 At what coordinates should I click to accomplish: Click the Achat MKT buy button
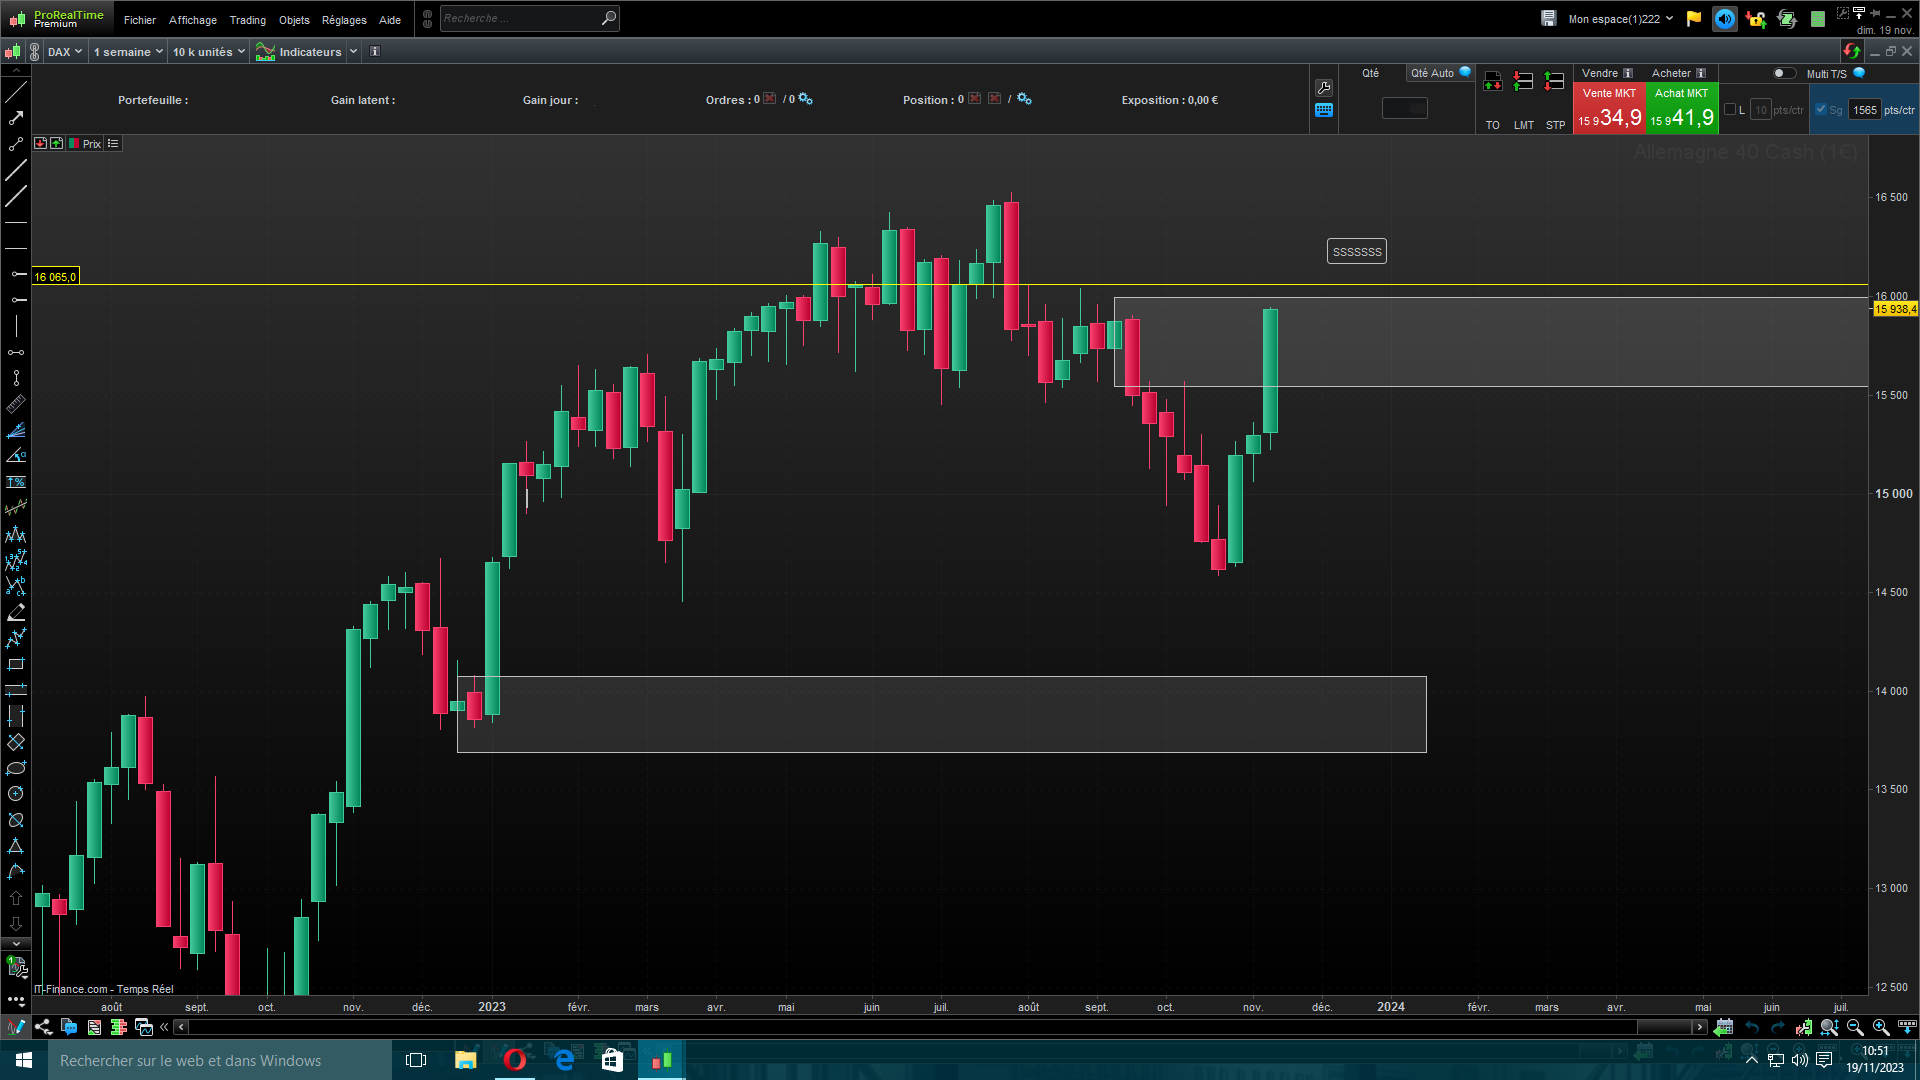[1681, 108]
